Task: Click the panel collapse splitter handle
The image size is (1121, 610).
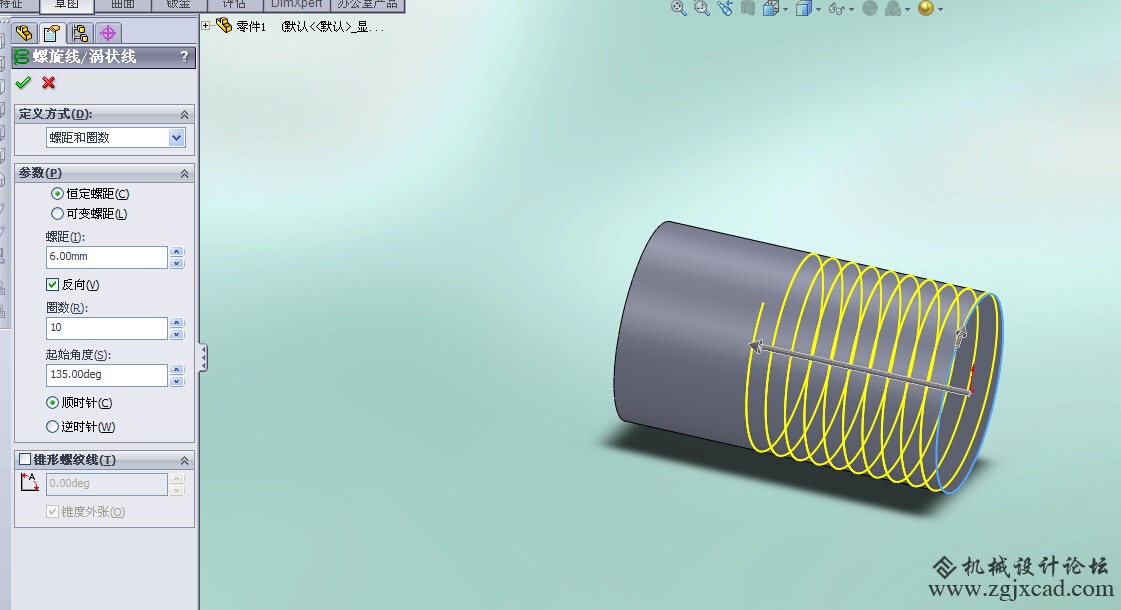Action: coord(203,358)
